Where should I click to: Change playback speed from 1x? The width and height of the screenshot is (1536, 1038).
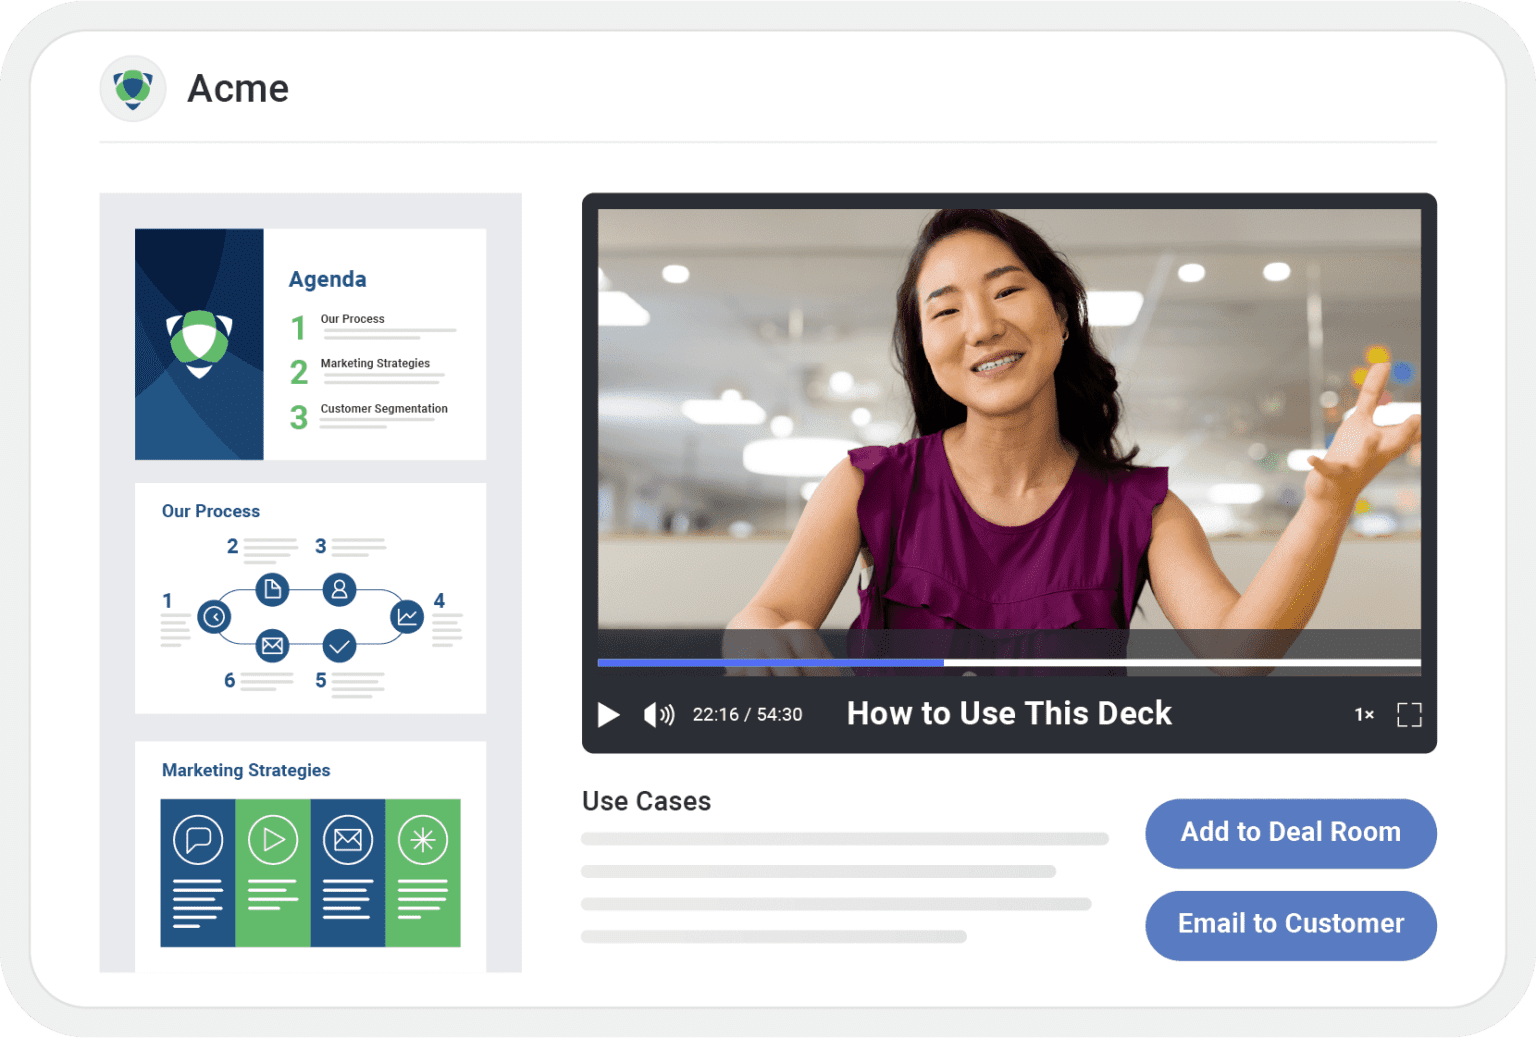coord(1363,714)
